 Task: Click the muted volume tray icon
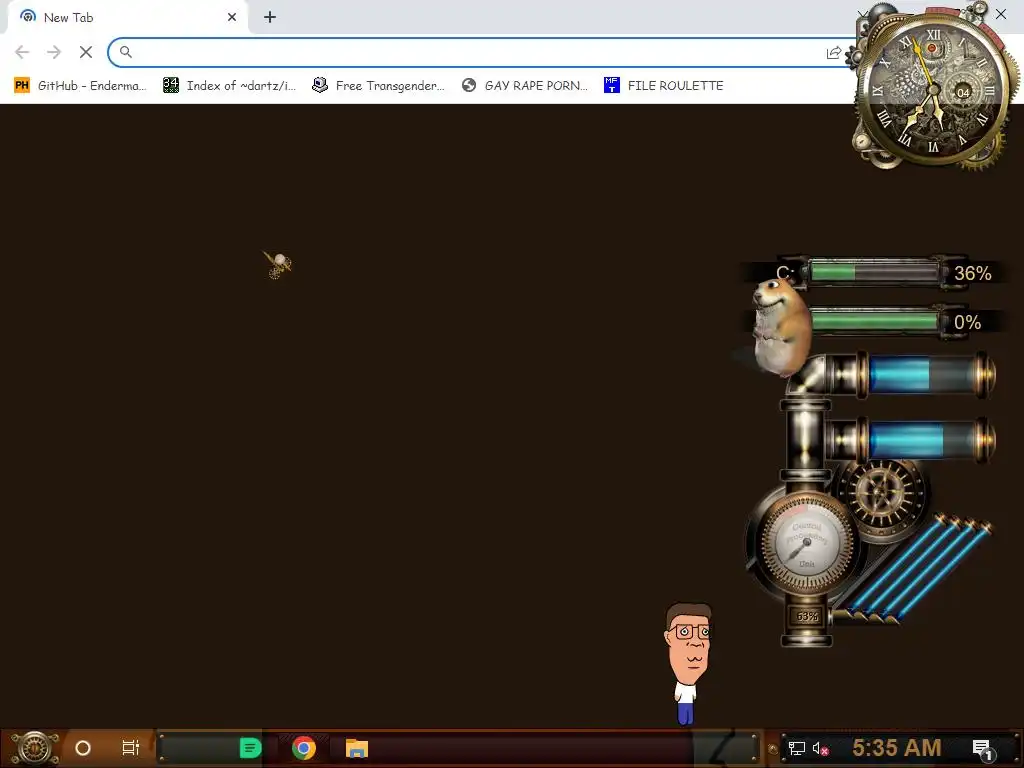pos(821,748)
